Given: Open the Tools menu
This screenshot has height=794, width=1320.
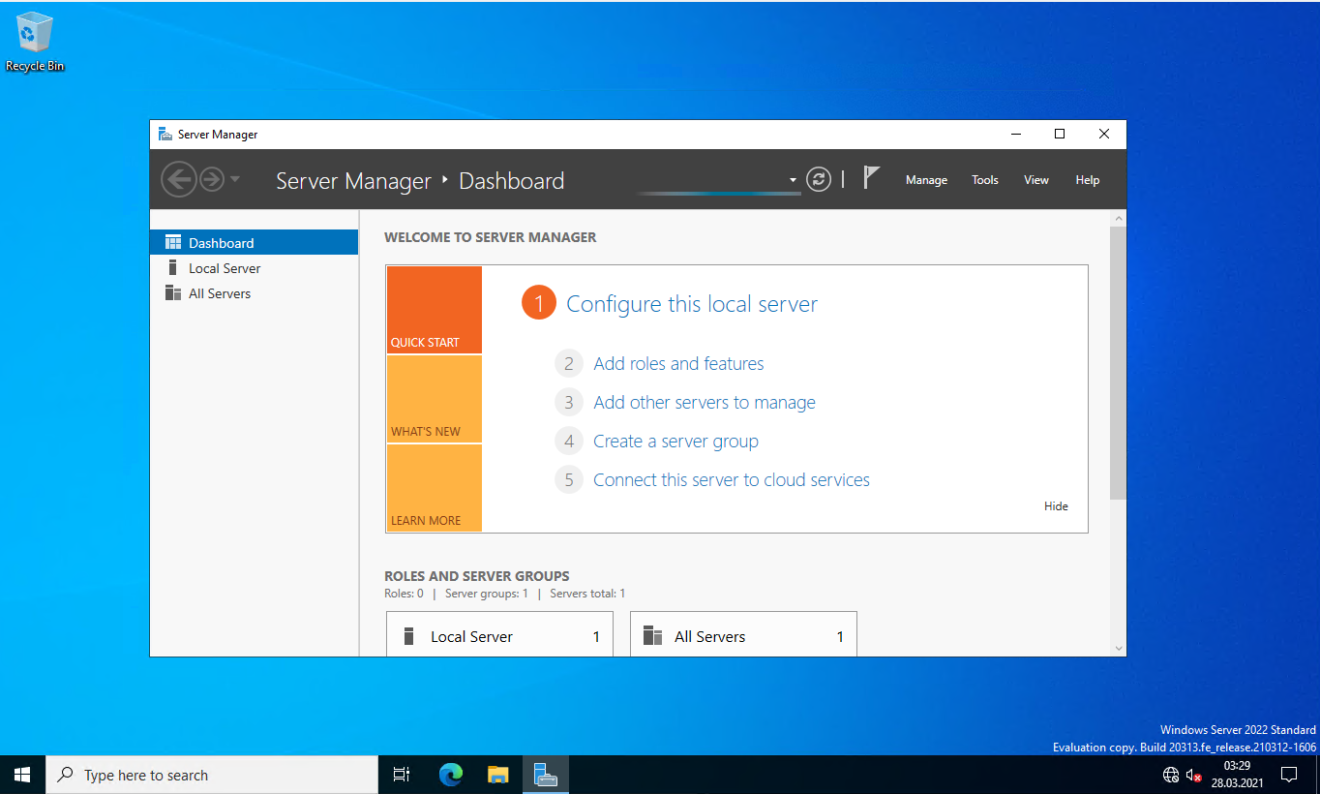Looking at the screenshot, I should [984, 180].
